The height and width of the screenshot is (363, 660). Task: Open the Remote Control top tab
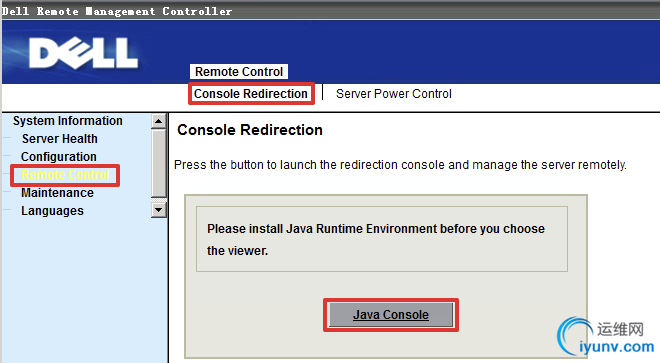[x=239, y=72]
